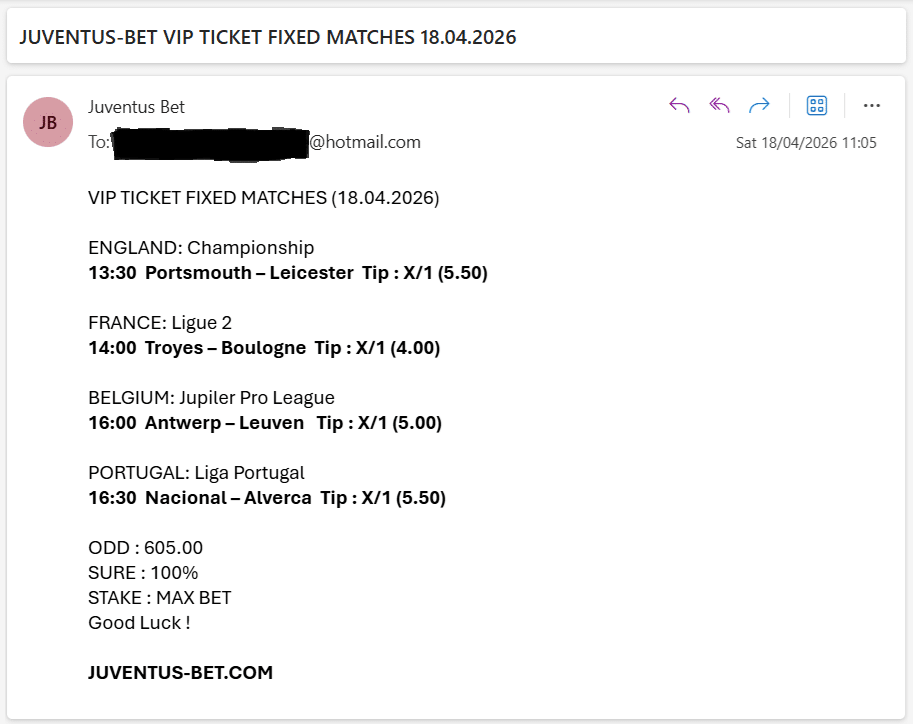Click the Antwerp – Leuven tip line
915x724 pixels.
click(265, 423)
